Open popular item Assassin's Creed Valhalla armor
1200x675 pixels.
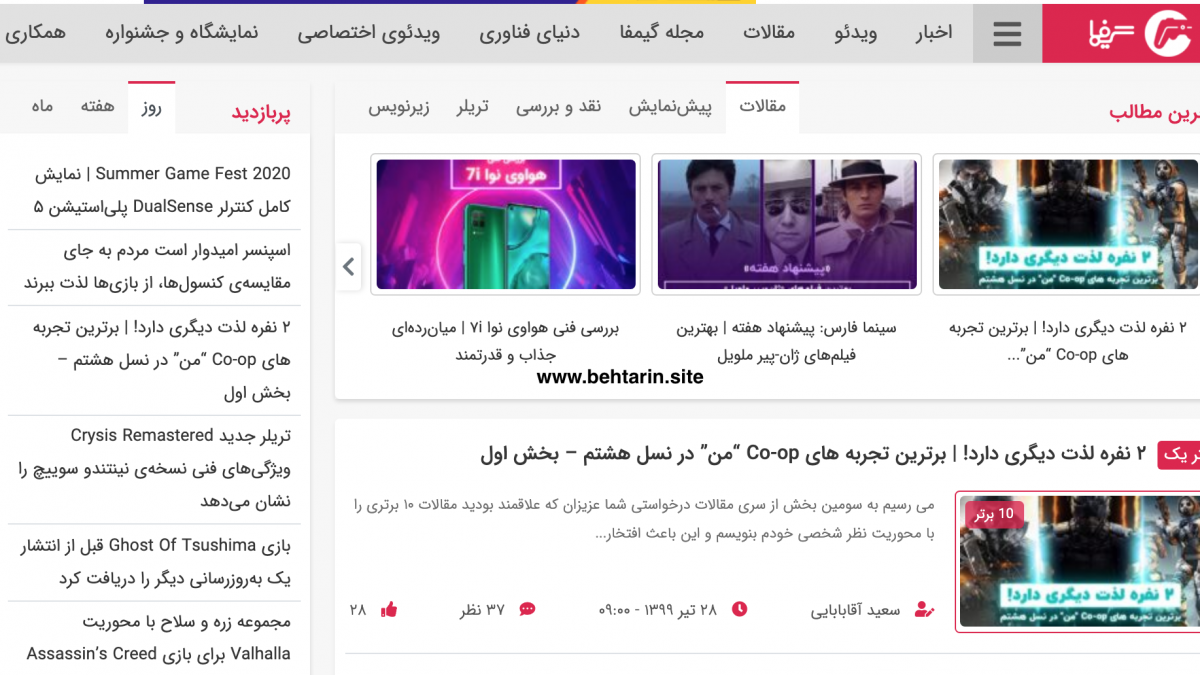pos(159,638)
